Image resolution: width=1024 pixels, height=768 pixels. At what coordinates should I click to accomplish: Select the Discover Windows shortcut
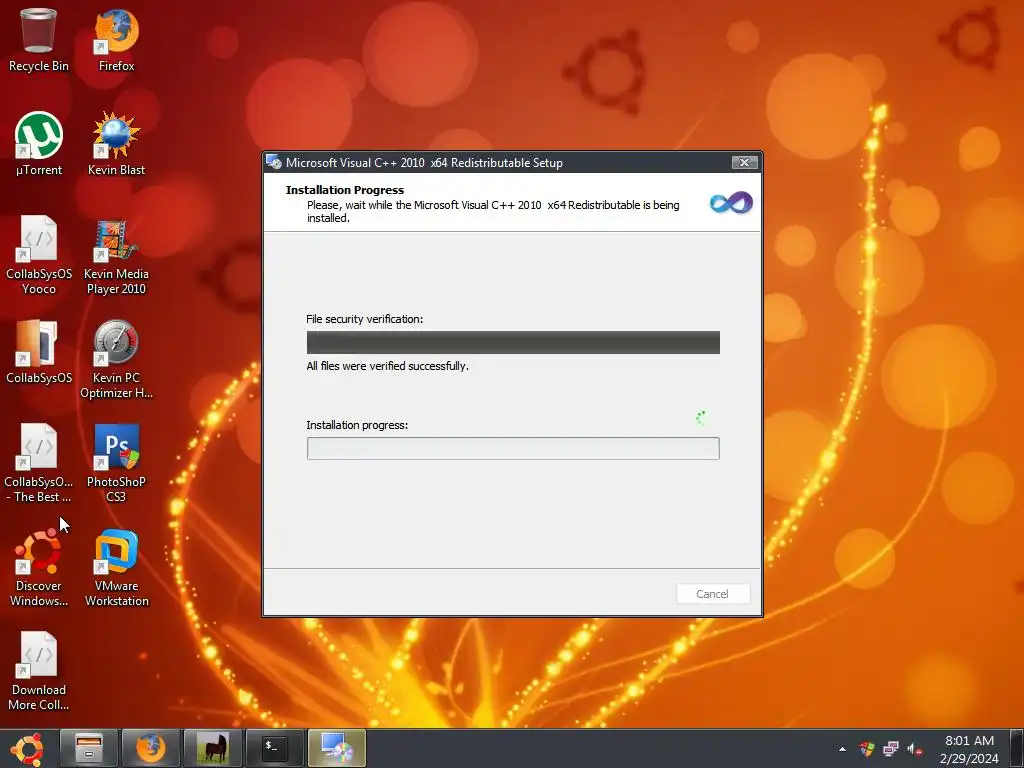39,568
